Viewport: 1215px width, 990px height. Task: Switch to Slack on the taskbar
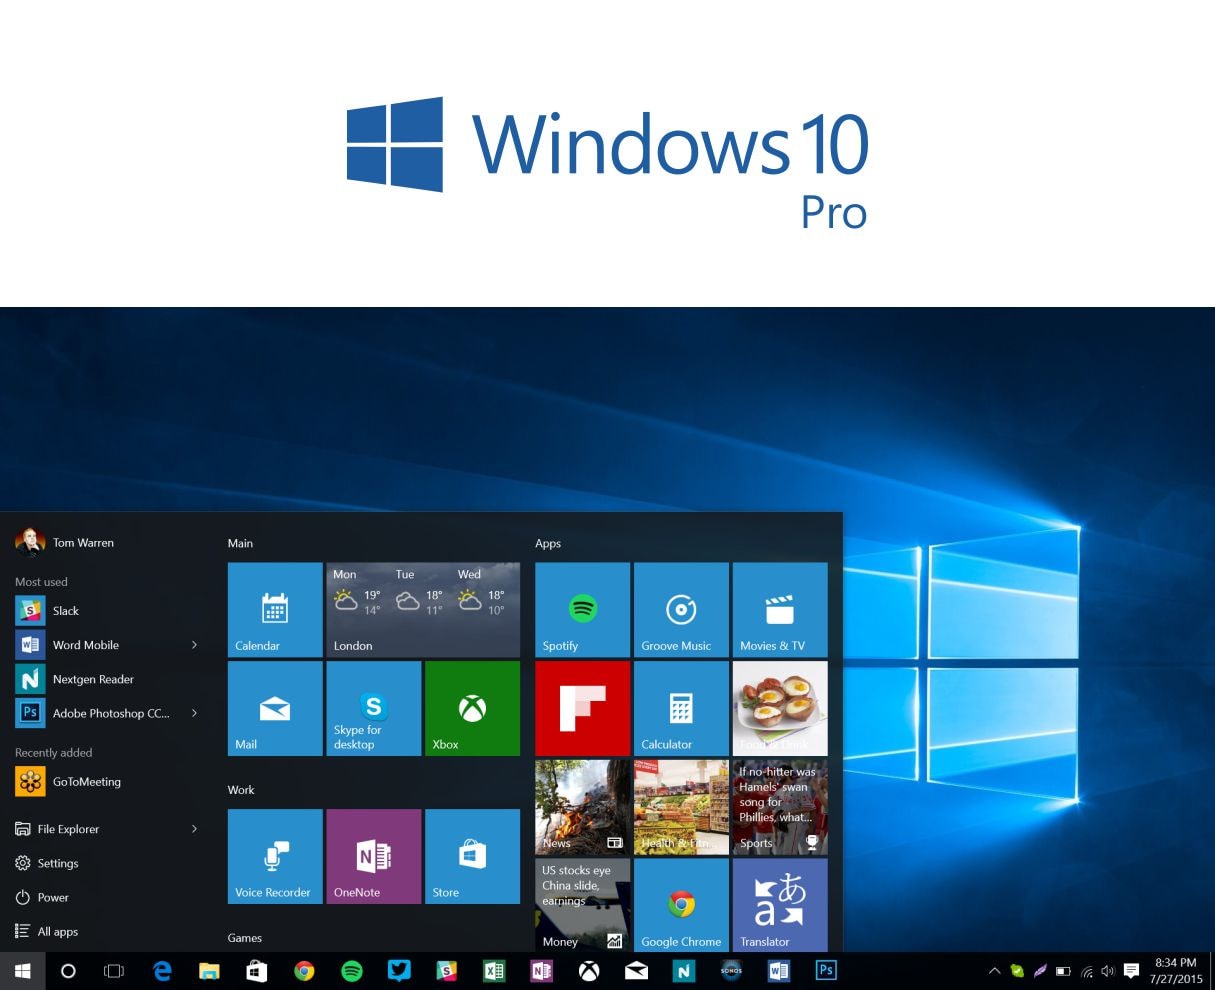446,971
